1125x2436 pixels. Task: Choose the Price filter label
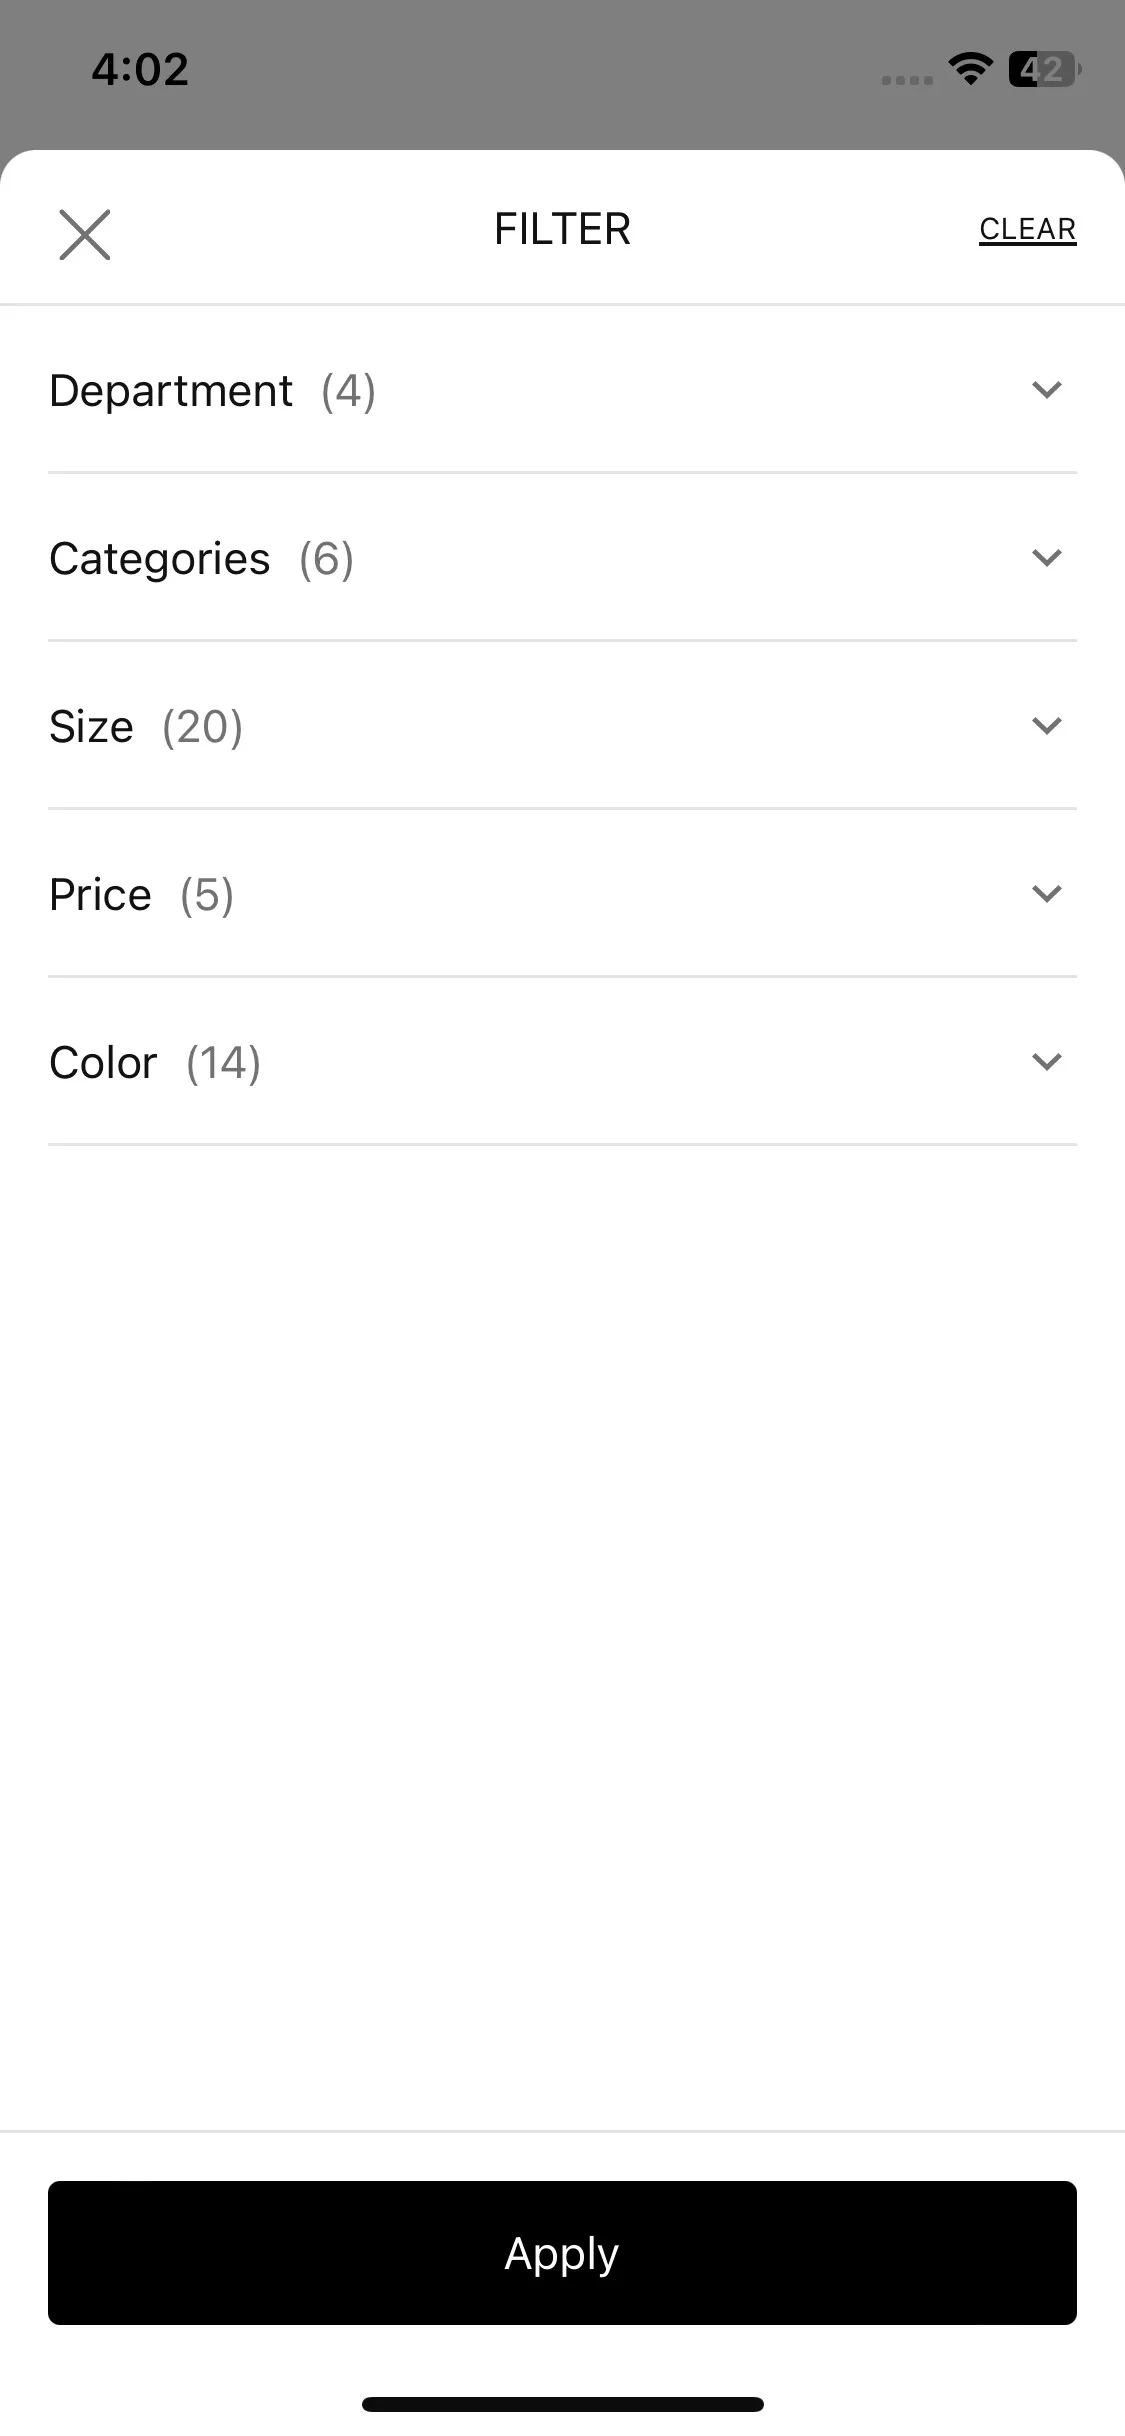[101, 895]
